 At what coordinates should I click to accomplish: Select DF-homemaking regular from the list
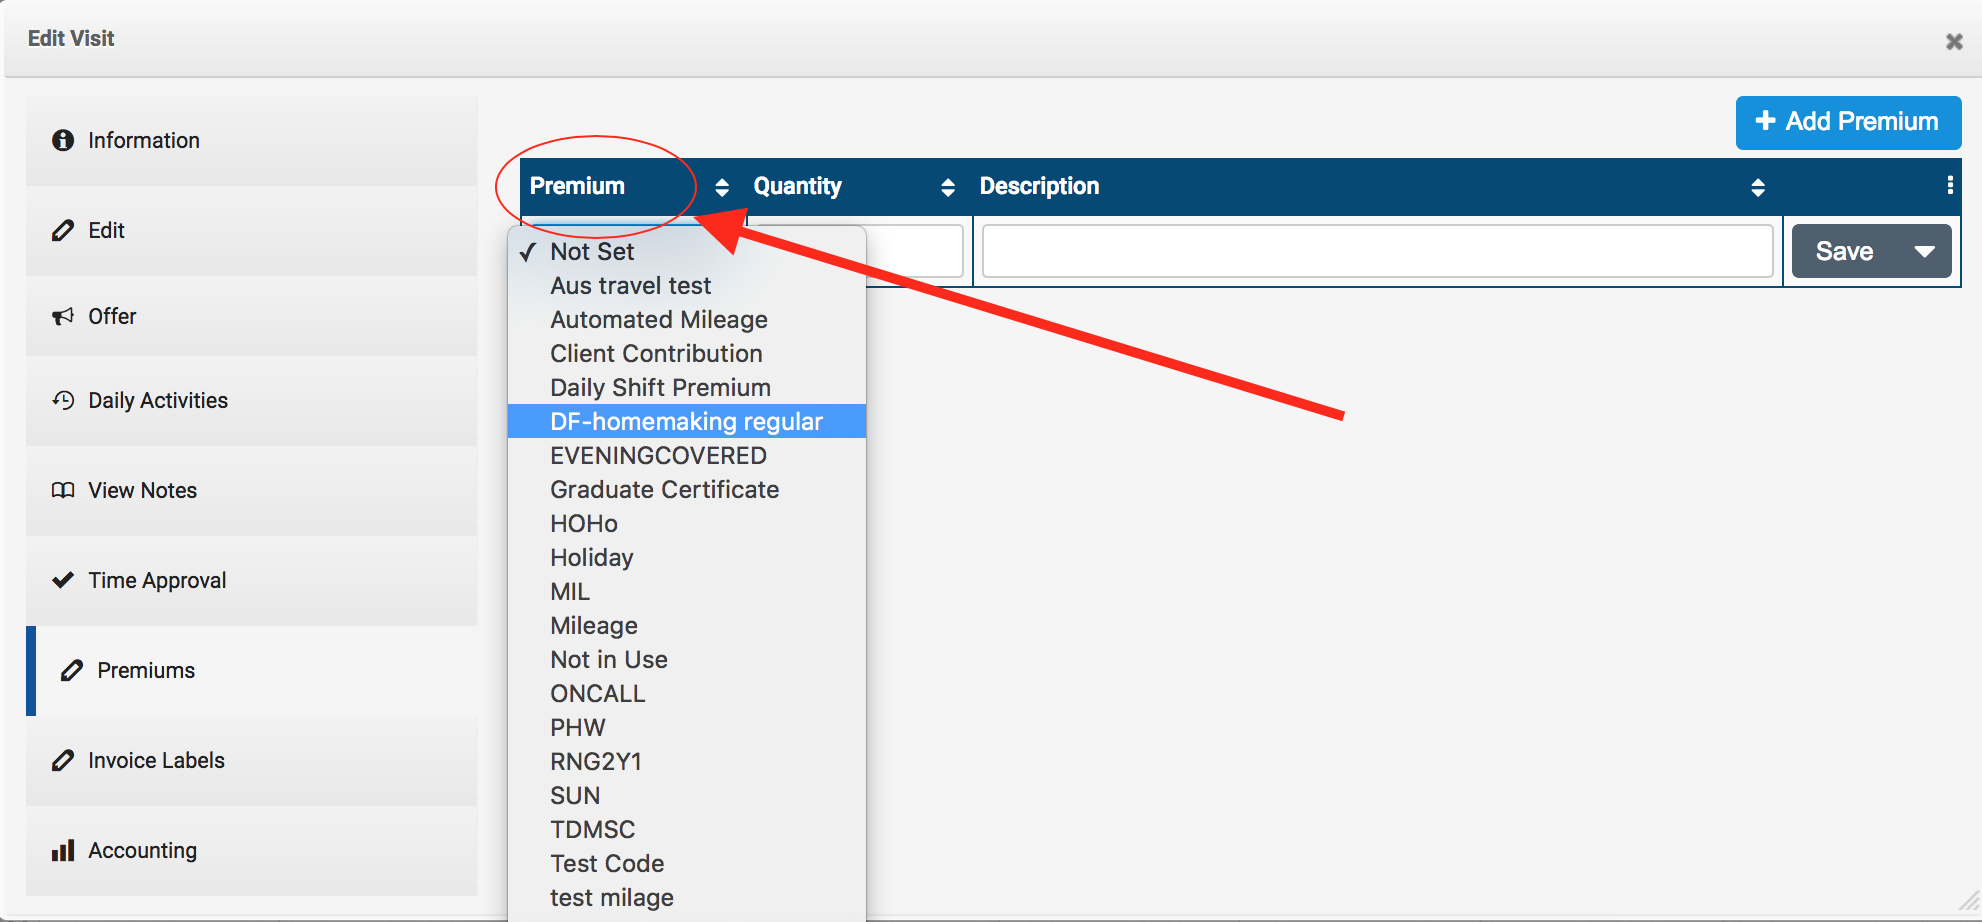686,421
